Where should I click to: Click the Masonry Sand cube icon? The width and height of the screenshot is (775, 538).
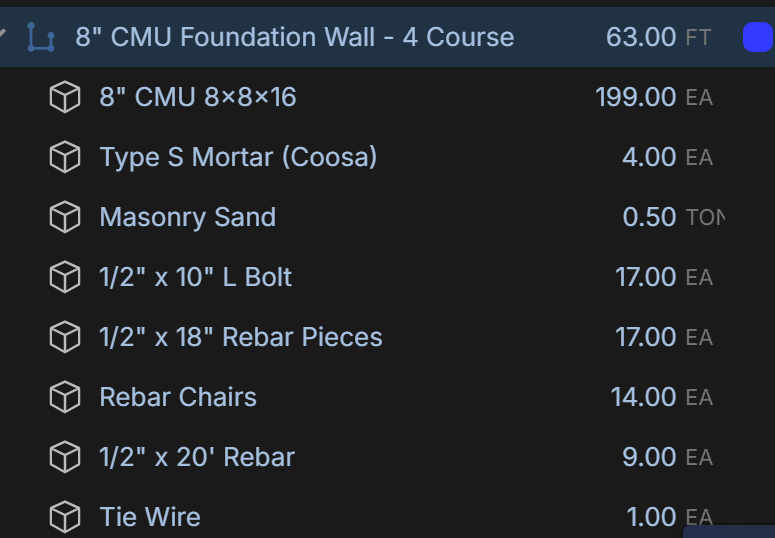(65, 217)
